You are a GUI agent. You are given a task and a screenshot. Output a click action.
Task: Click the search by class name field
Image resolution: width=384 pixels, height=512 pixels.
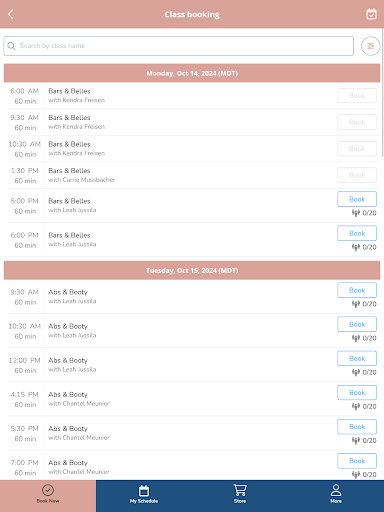tap(179, 46)
